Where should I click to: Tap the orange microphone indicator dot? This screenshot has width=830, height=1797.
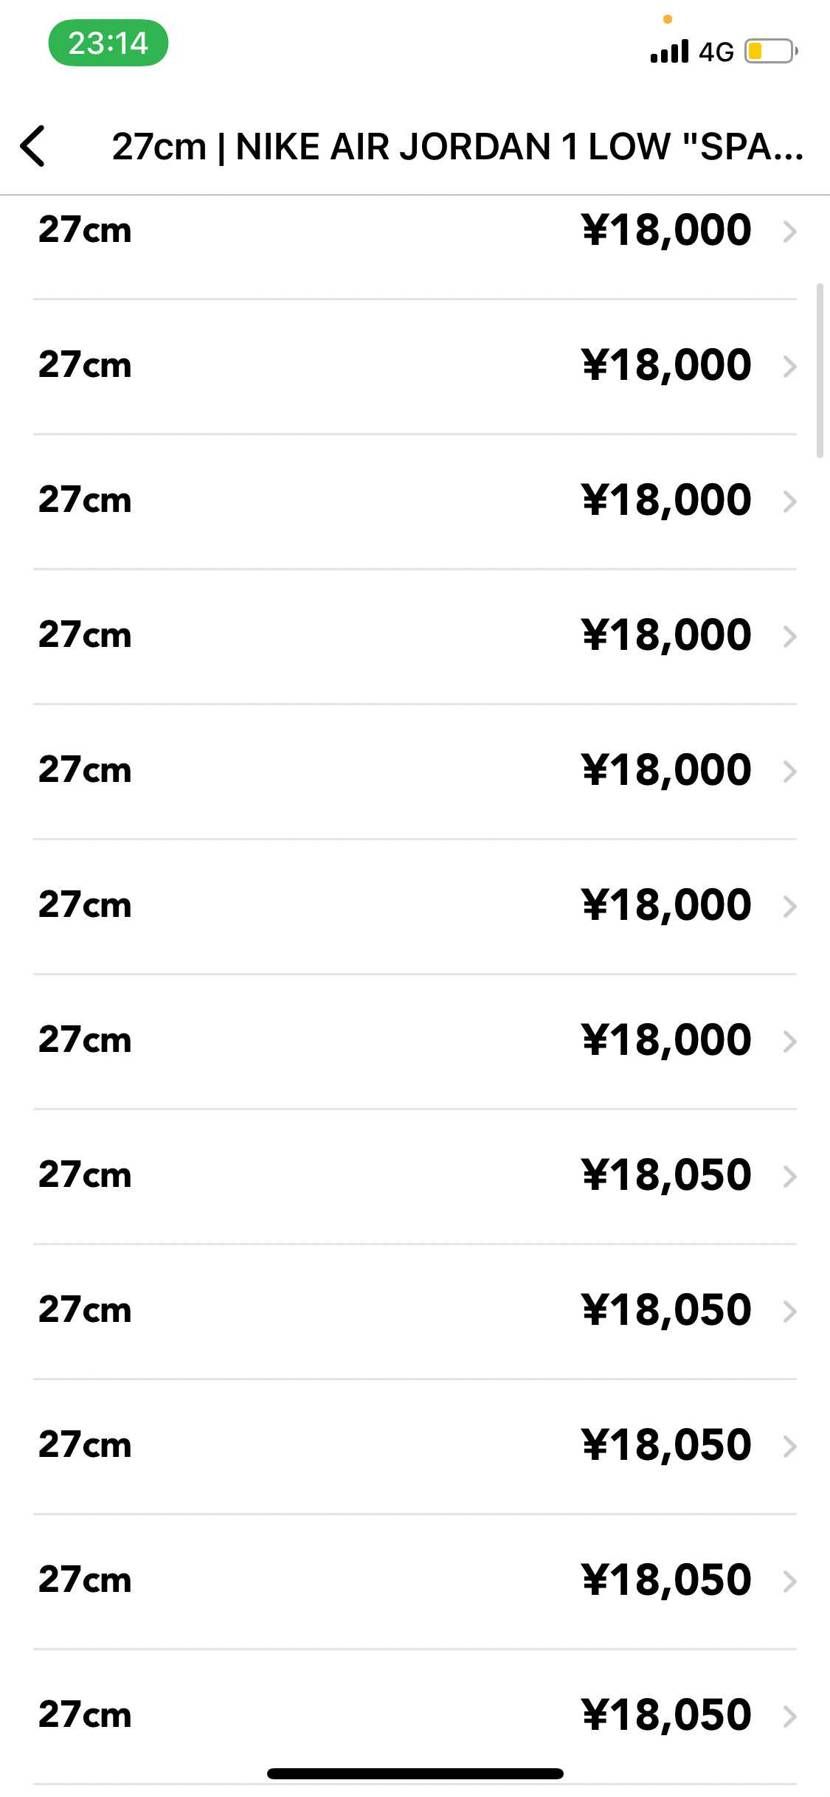(667, 19)
